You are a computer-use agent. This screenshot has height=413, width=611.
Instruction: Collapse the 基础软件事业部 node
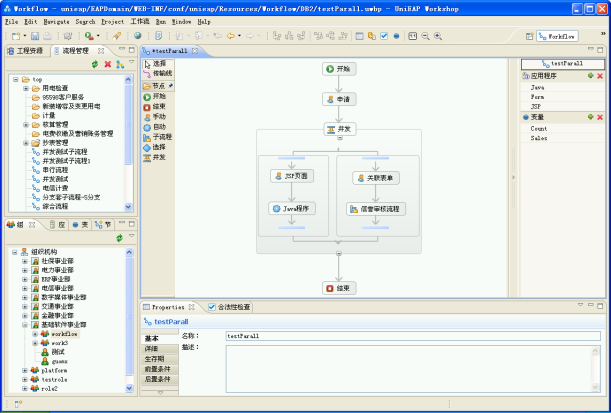[x=25, y=325]
